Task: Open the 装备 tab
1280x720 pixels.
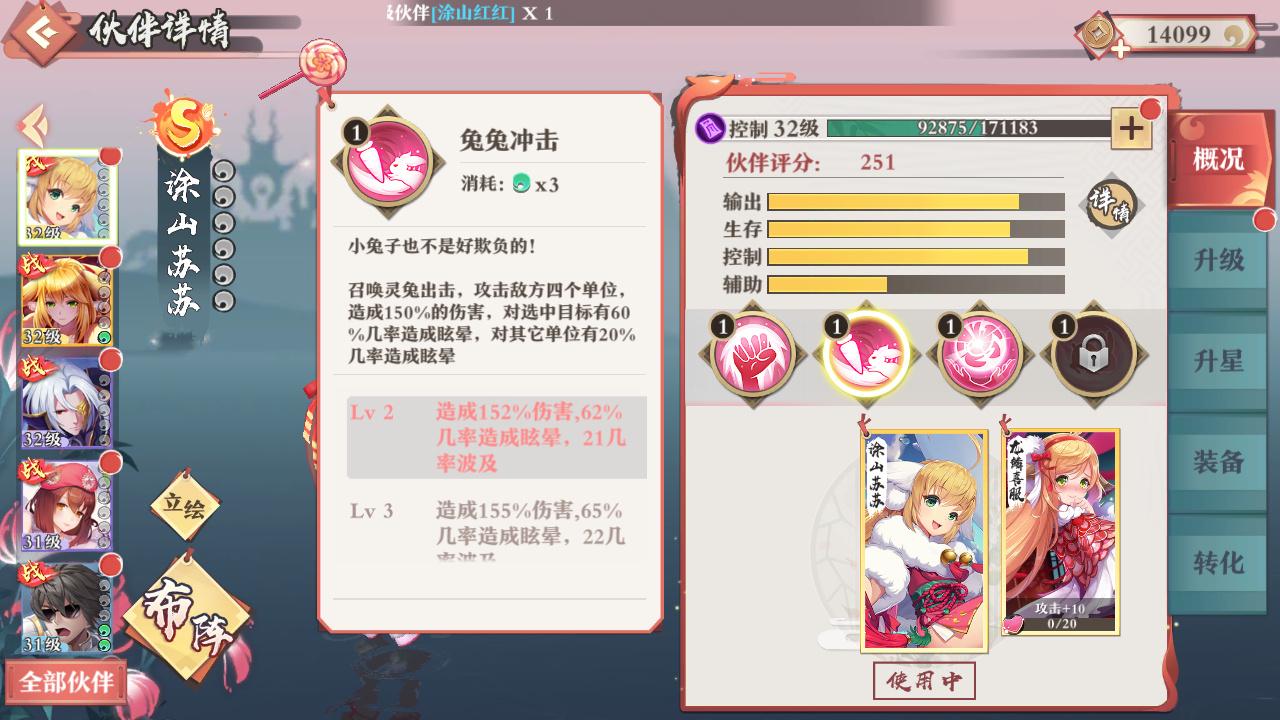Action: (x=1219, y=462)
